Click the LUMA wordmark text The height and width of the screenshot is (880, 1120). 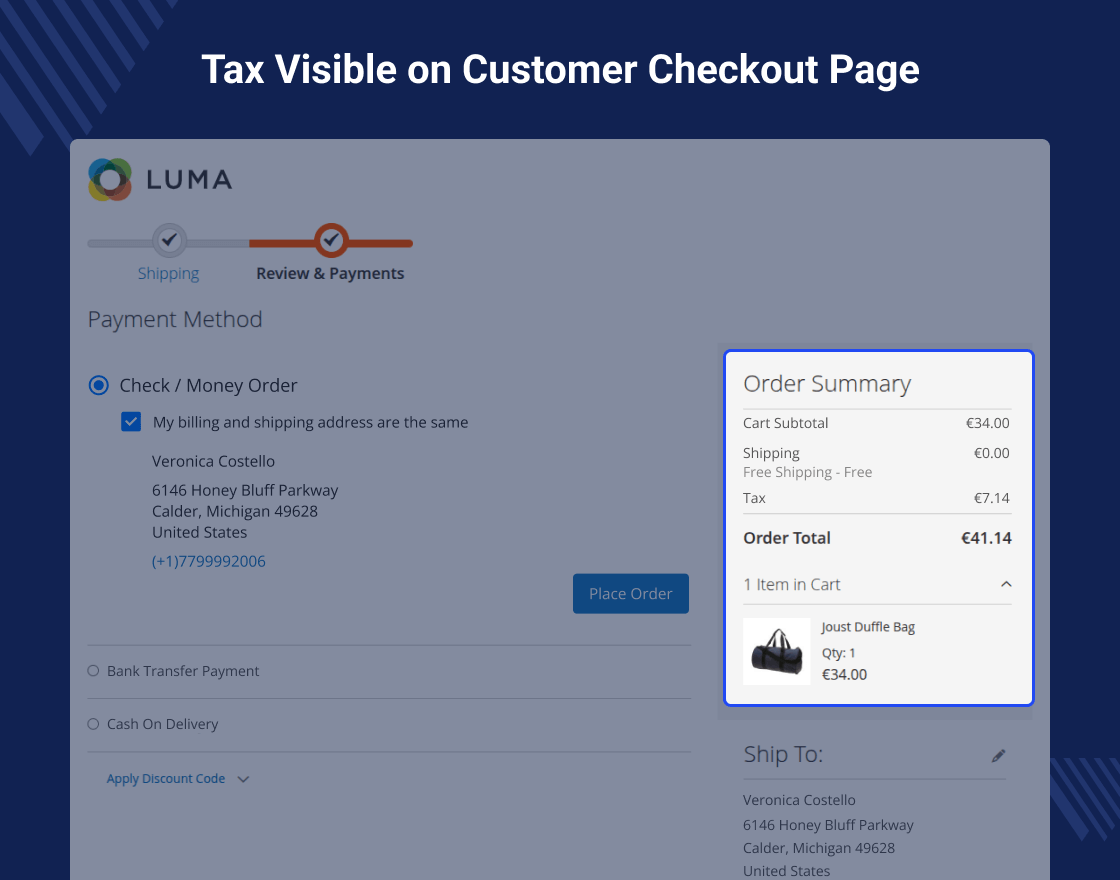click(189, 180)
